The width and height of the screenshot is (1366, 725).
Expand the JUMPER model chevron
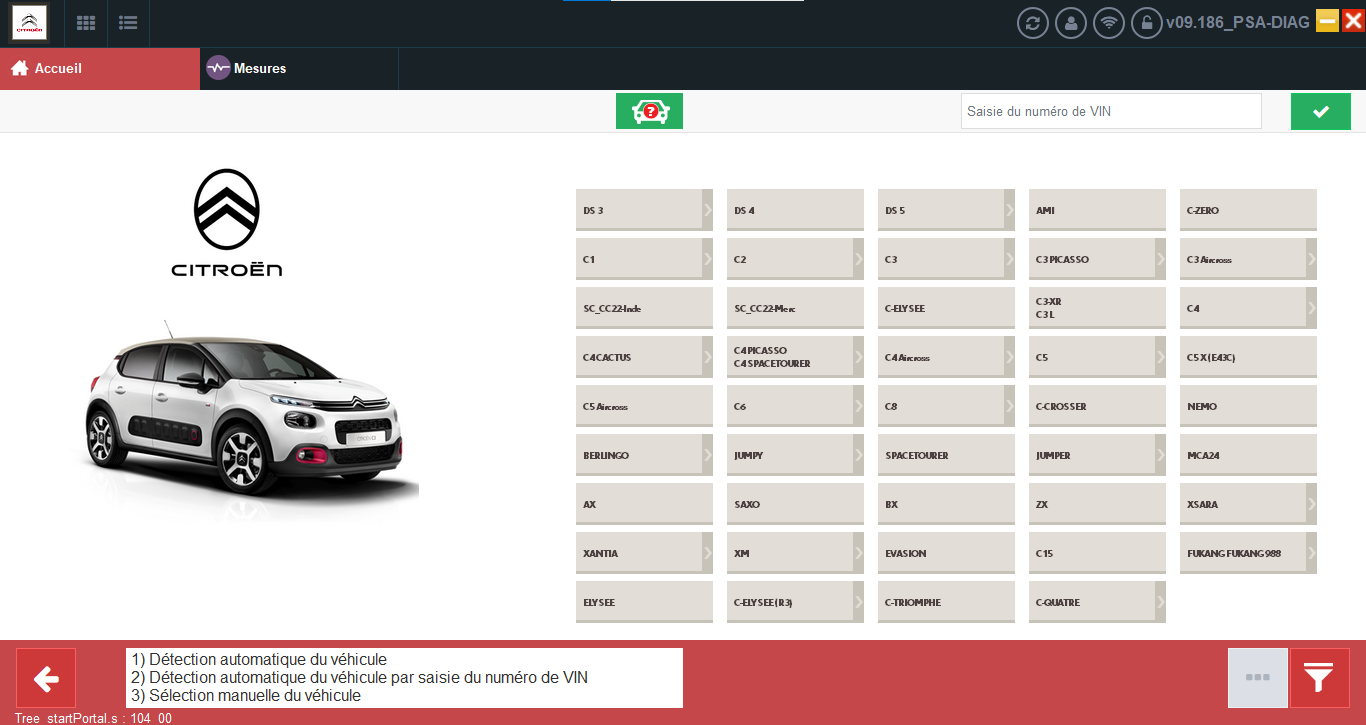coord(1160,455)
